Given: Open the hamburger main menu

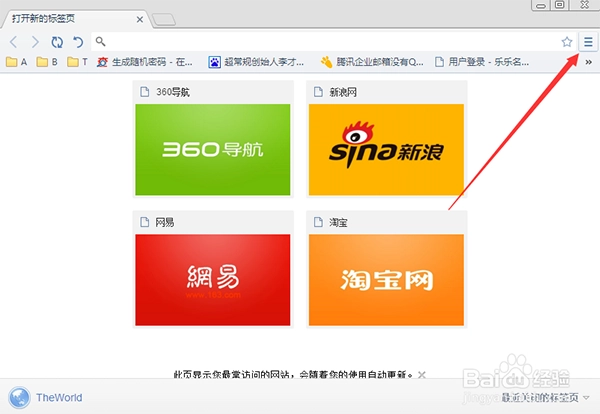Looking at the screenshot, I should click(x=588, y=42).
